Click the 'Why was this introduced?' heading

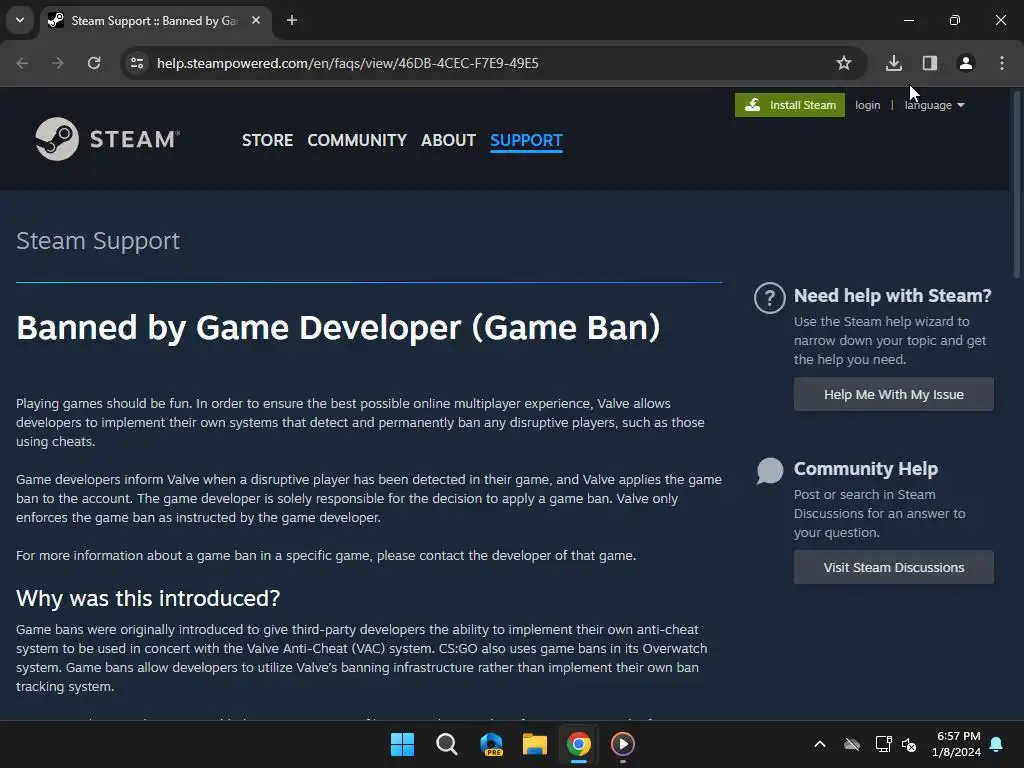pos(148,598)
